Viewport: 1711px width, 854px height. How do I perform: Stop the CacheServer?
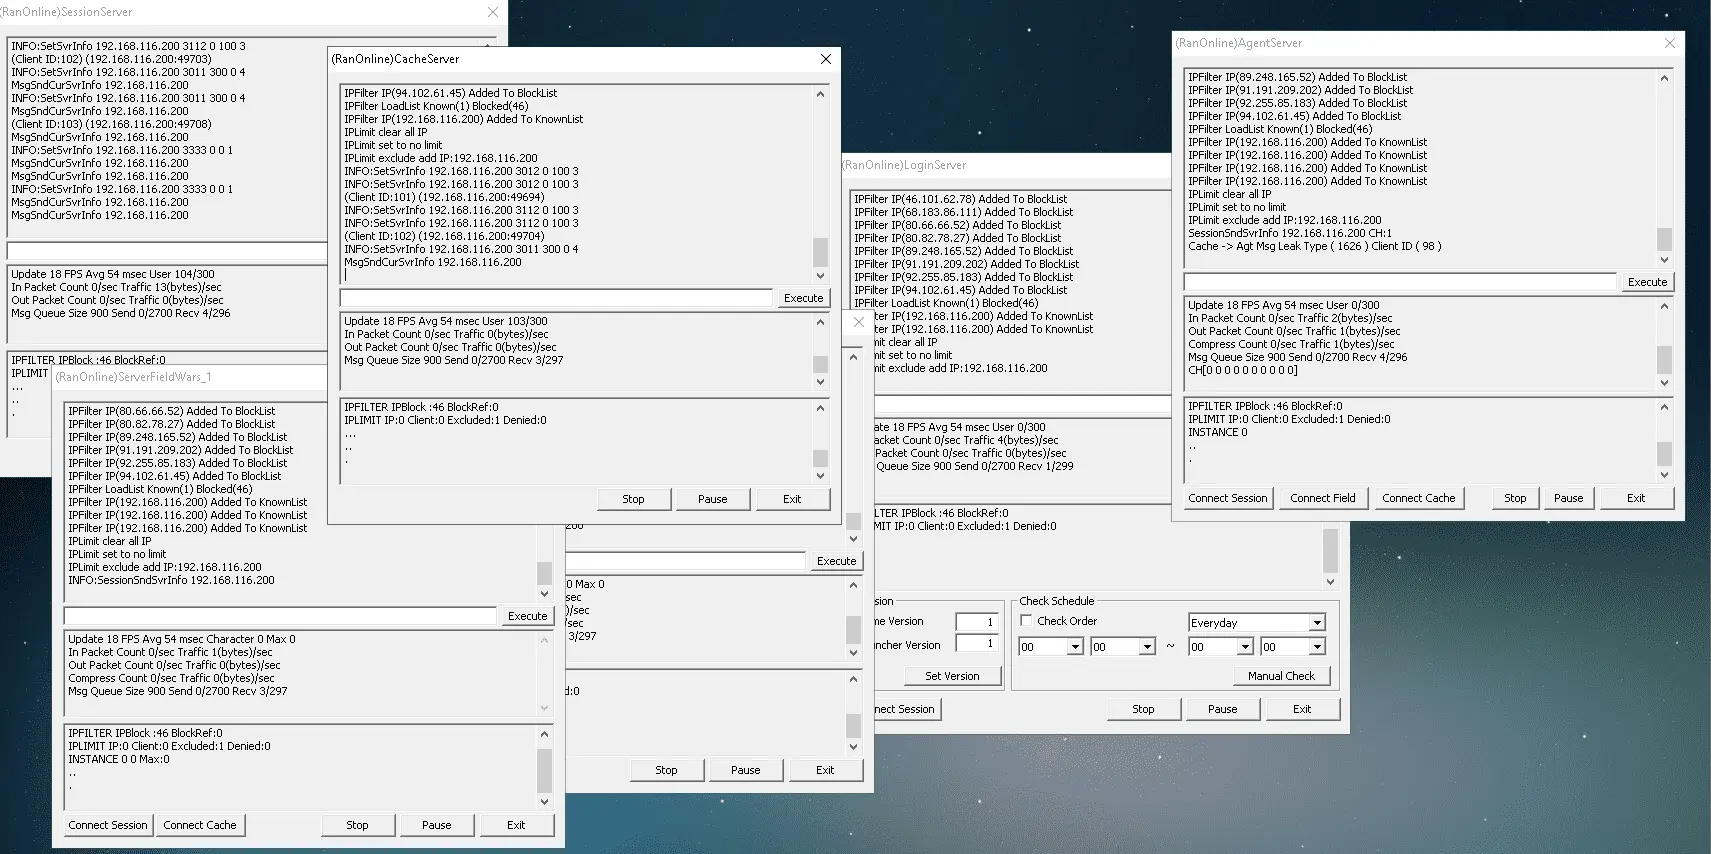tap(633, 499)
